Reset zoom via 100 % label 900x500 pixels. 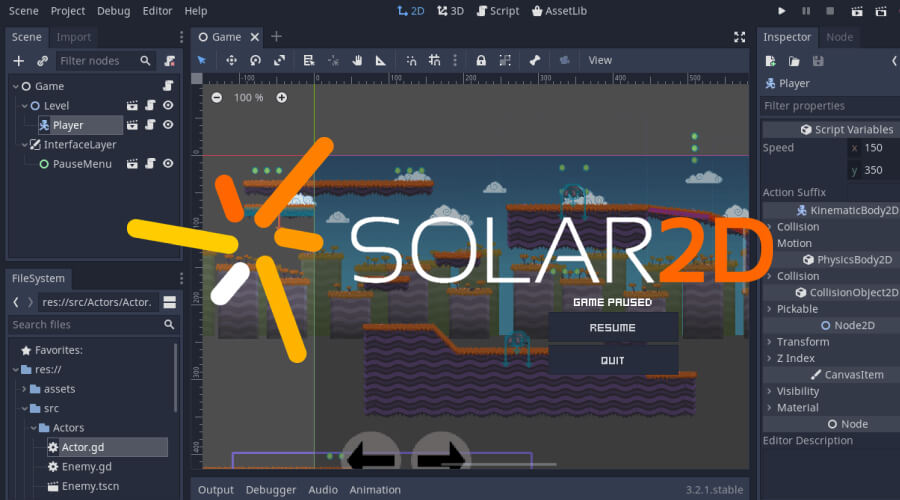(x=249, y=98)
